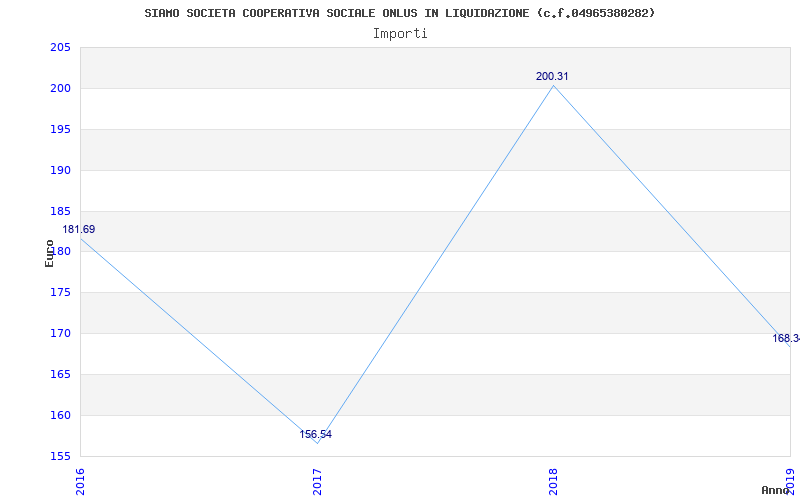Select the 2016 x-axis label
This screenshot has height=500, width=800.
click(80, 482)
